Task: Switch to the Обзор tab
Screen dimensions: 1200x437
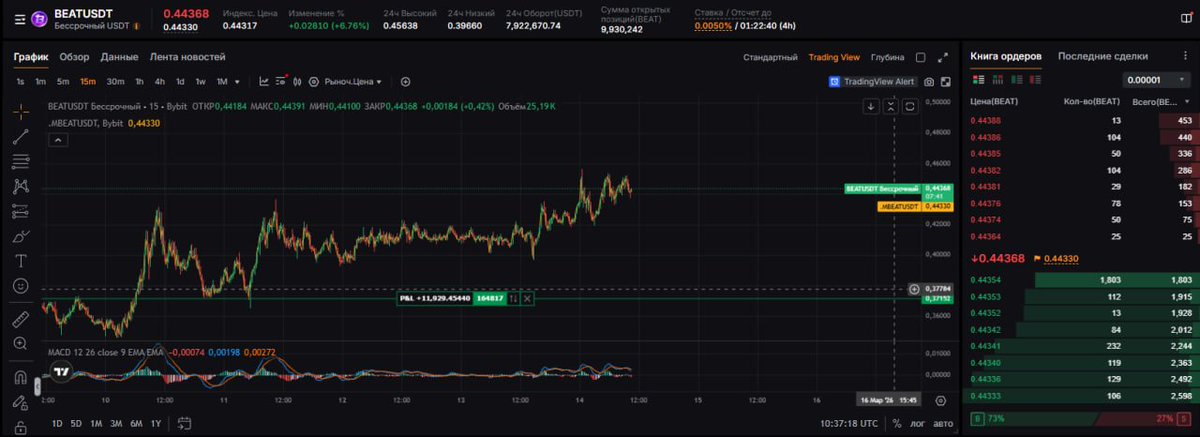Action: click(x=74, y=57)
